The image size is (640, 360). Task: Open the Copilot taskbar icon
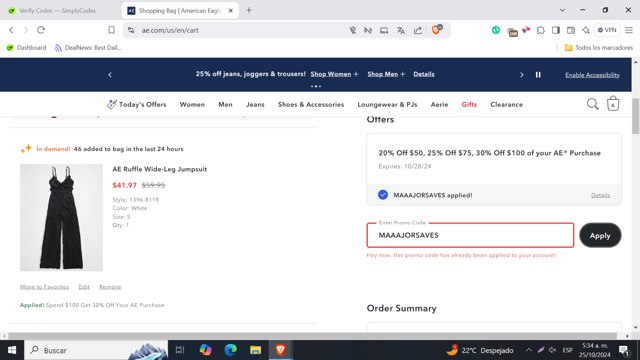tap(205, 350)
